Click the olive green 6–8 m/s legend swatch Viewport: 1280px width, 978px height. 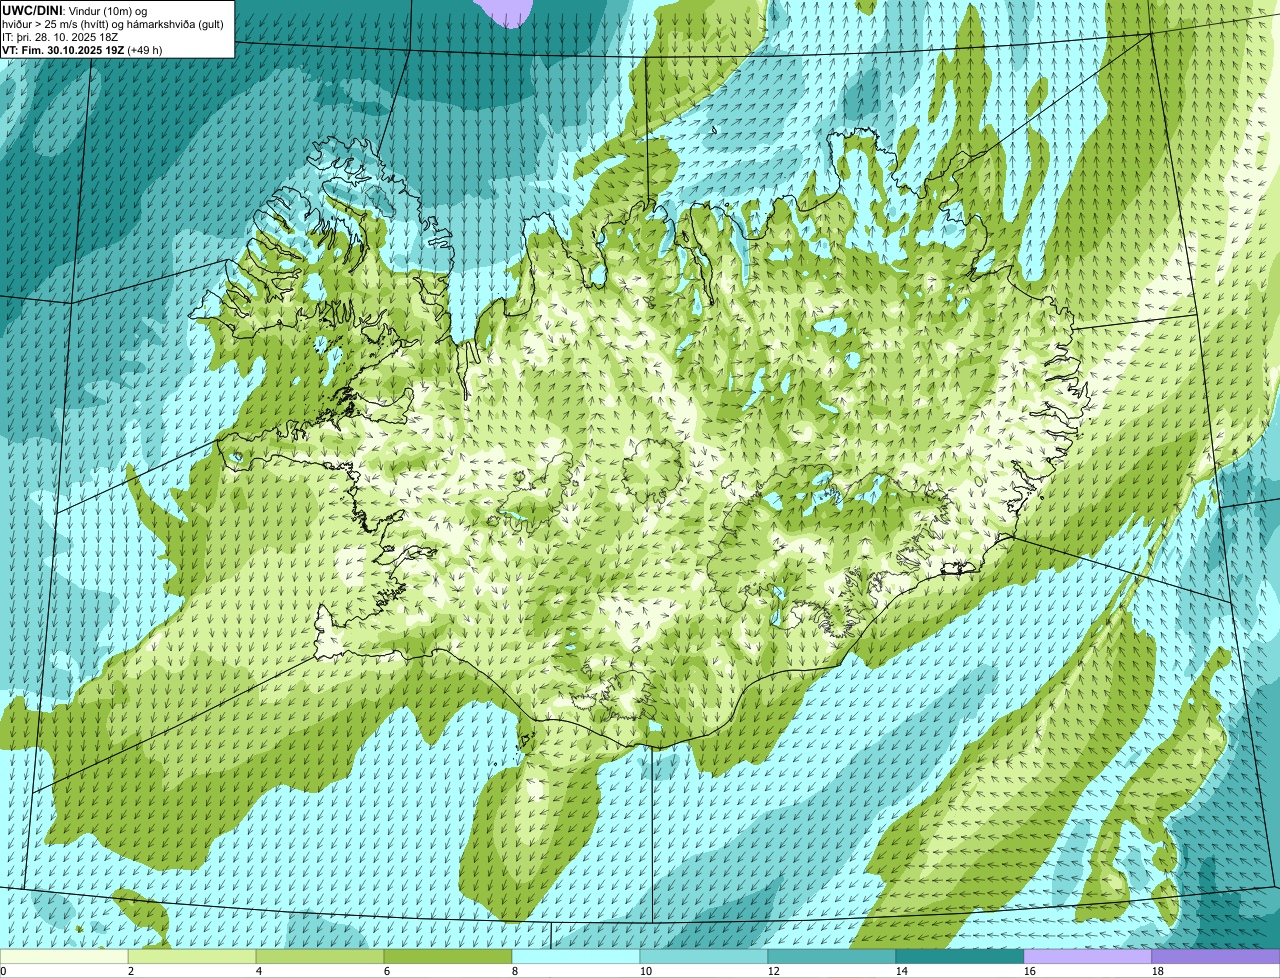[448, 956]
